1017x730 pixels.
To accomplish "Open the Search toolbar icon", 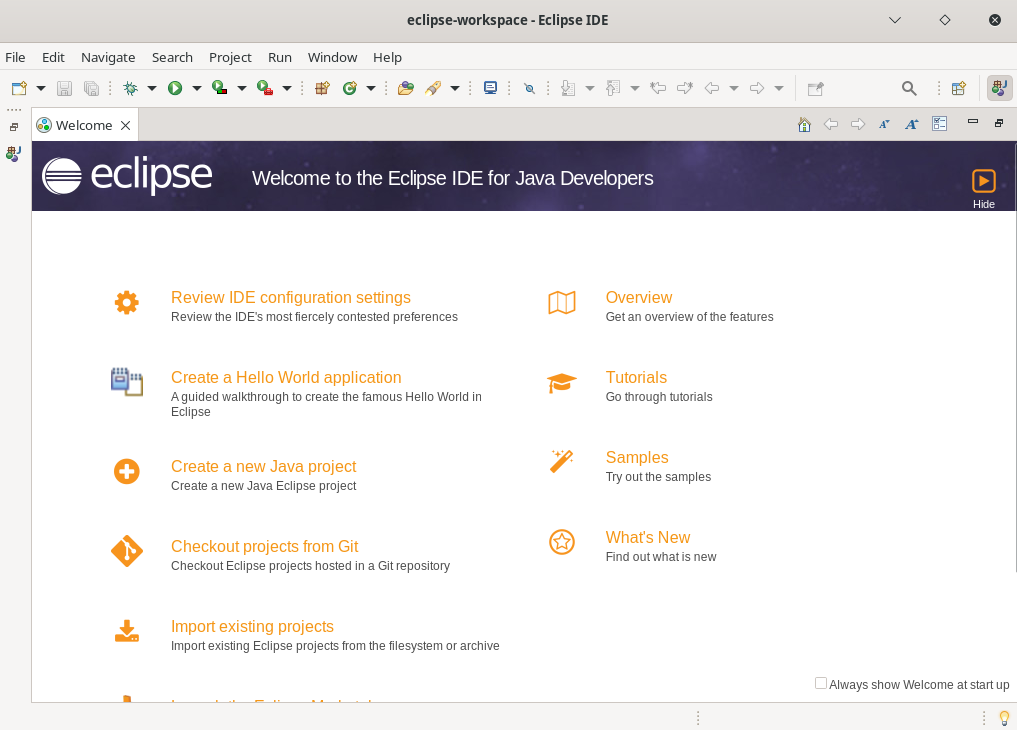I will click(x=908, y=88).
